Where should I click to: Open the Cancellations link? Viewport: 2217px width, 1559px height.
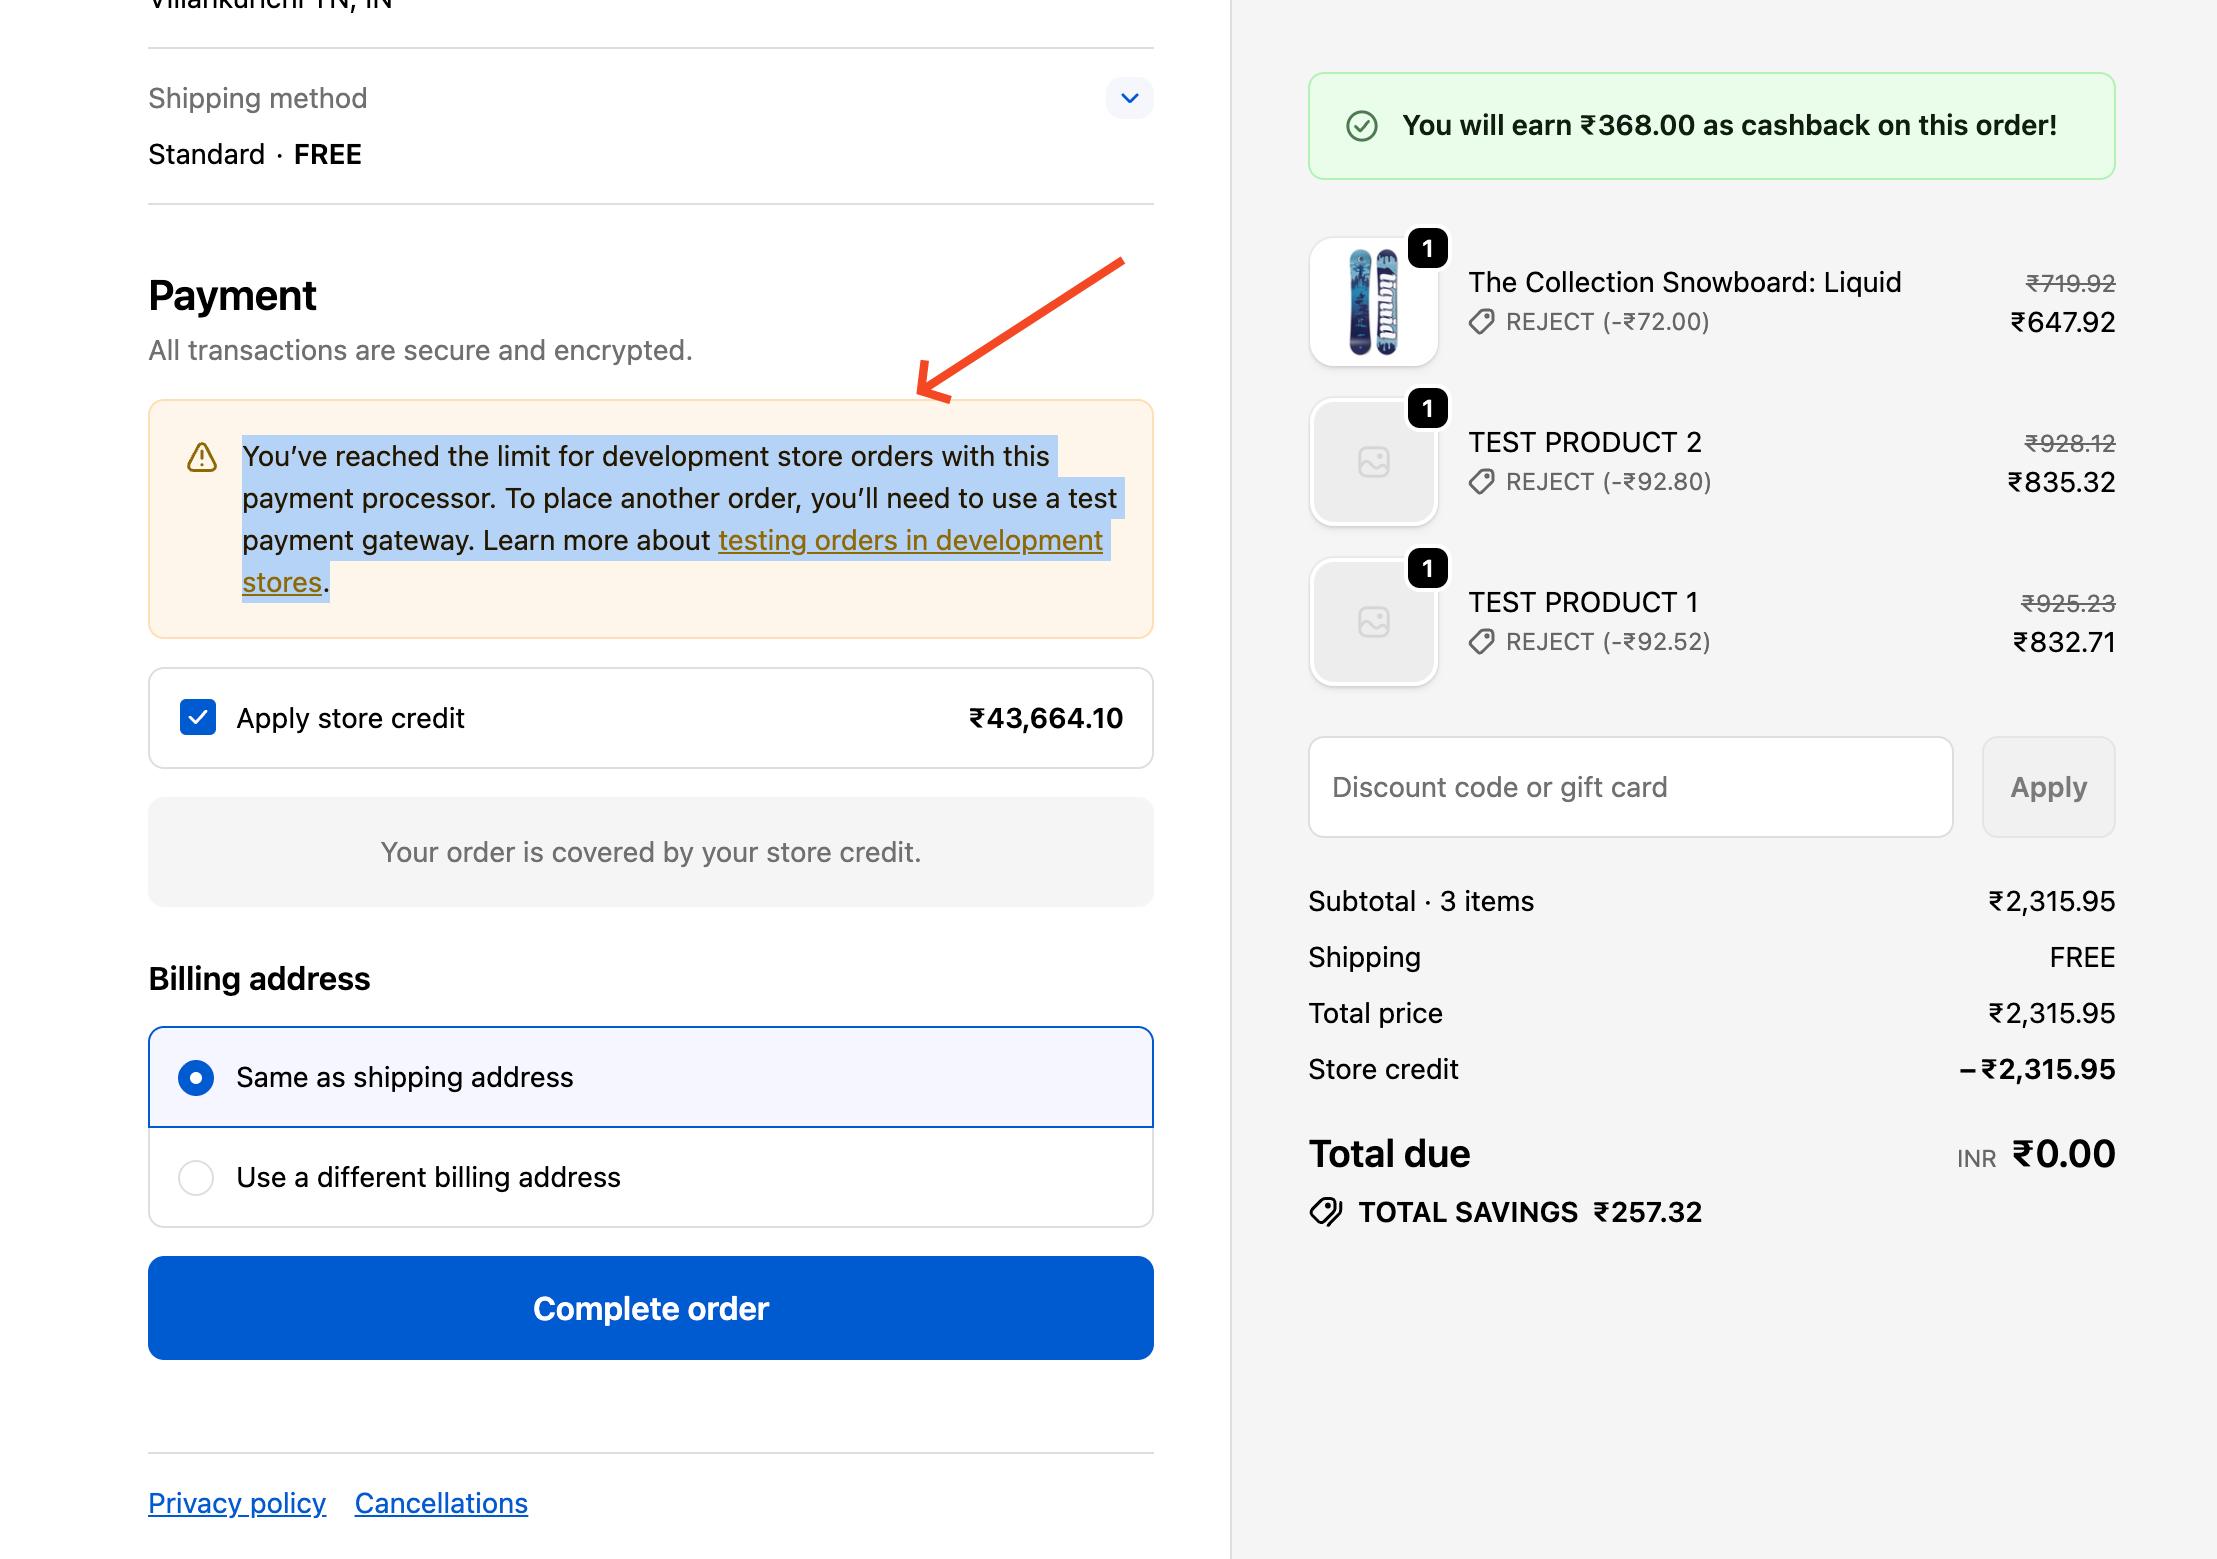click(x=441, y=1503)
